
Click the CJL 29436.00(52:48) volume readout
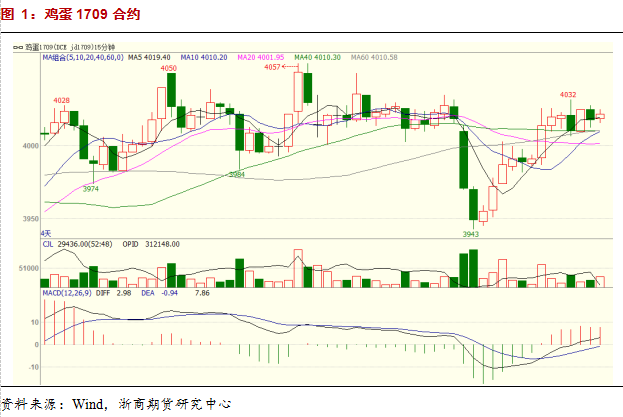point(77,244)
